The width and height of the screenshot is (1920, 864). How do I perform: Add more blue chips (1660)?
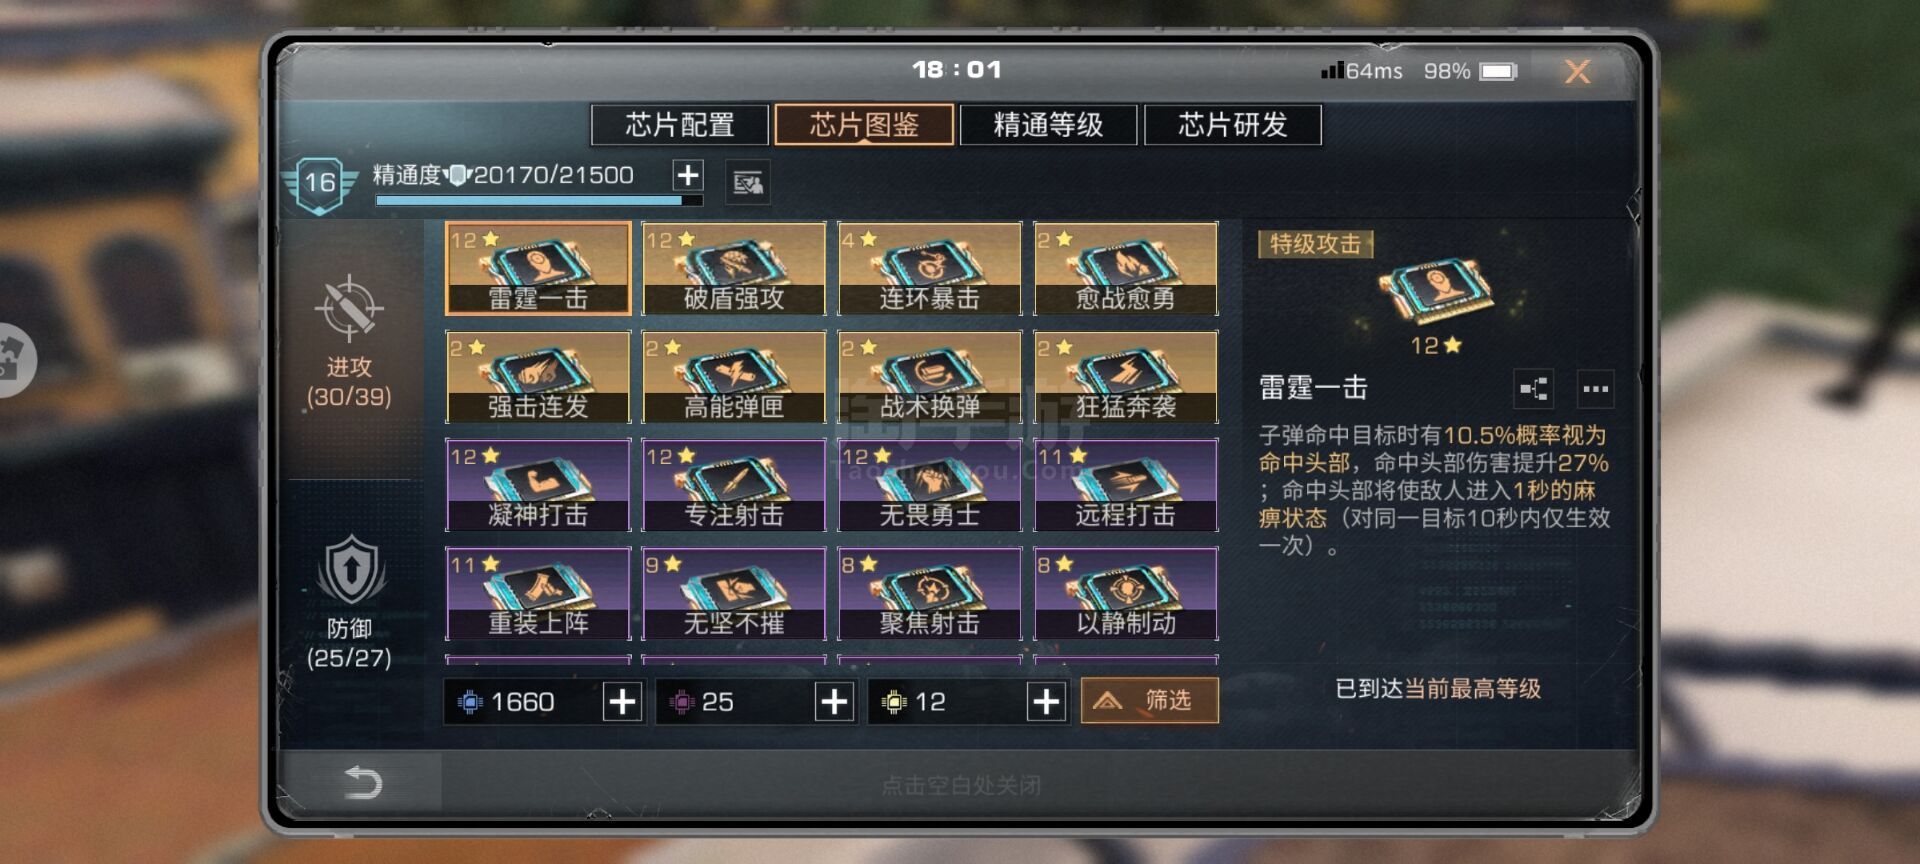click(622, 701)
